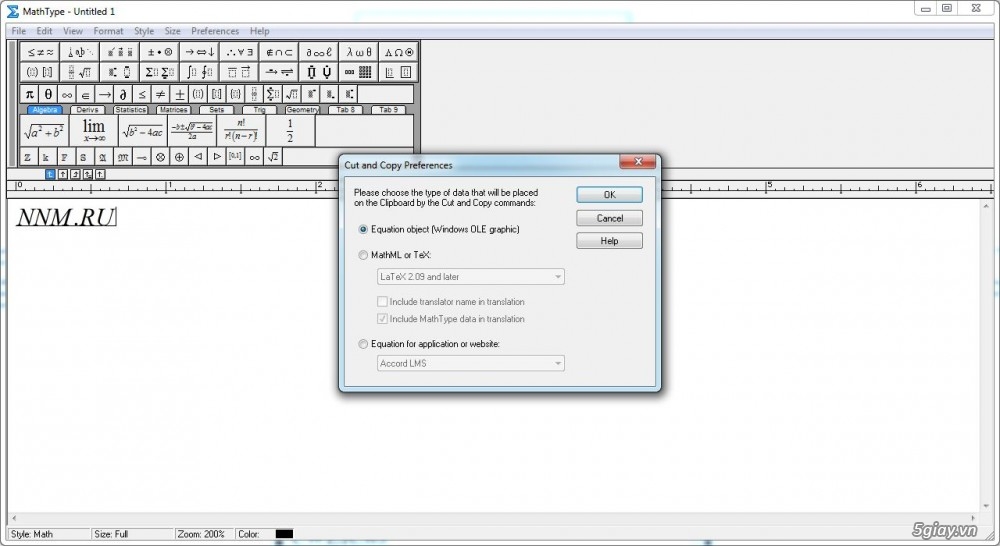Open the fence templates palette
Viewport: 1000px width, 546px height.
tap(40, 72)
